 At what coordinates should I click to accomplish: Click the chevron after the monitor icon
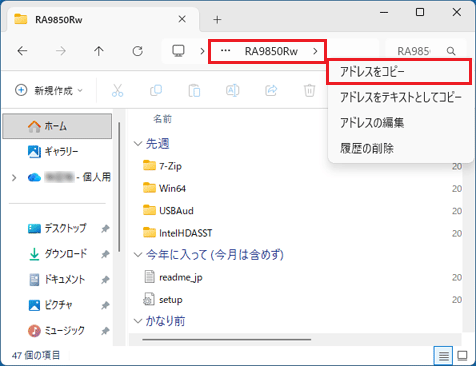(x=202, y=51)
